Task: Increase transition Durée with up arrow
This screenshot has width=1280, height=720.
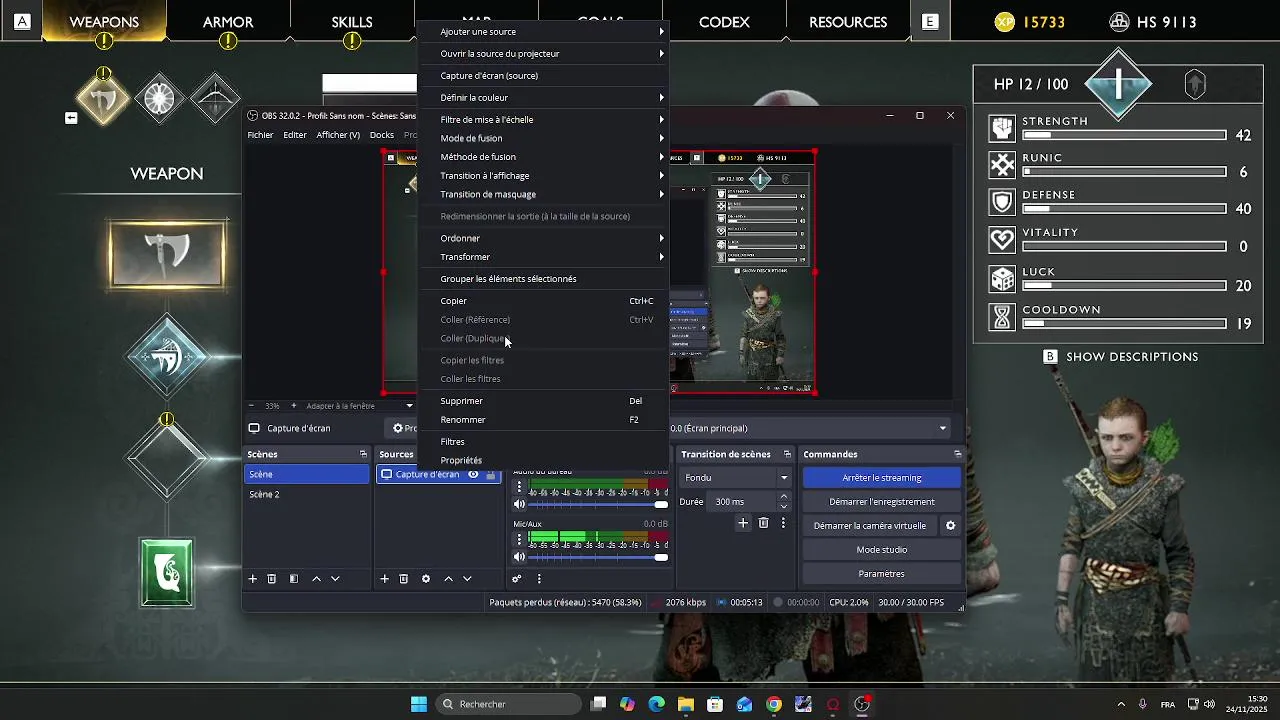Action: [783, 497]
